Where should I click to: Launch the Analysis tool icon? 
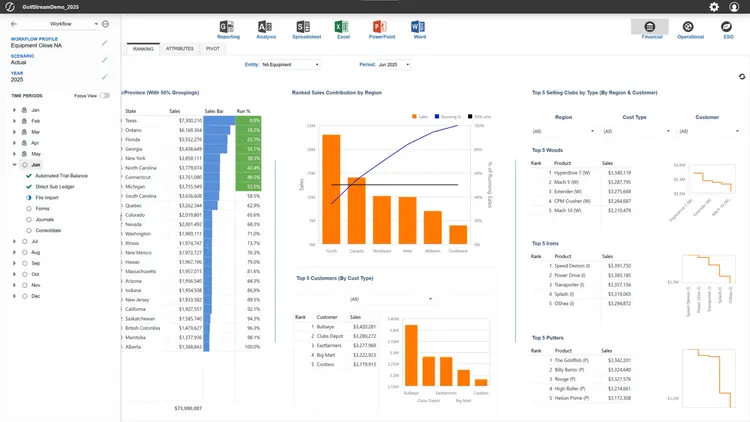tap(265, 26)
